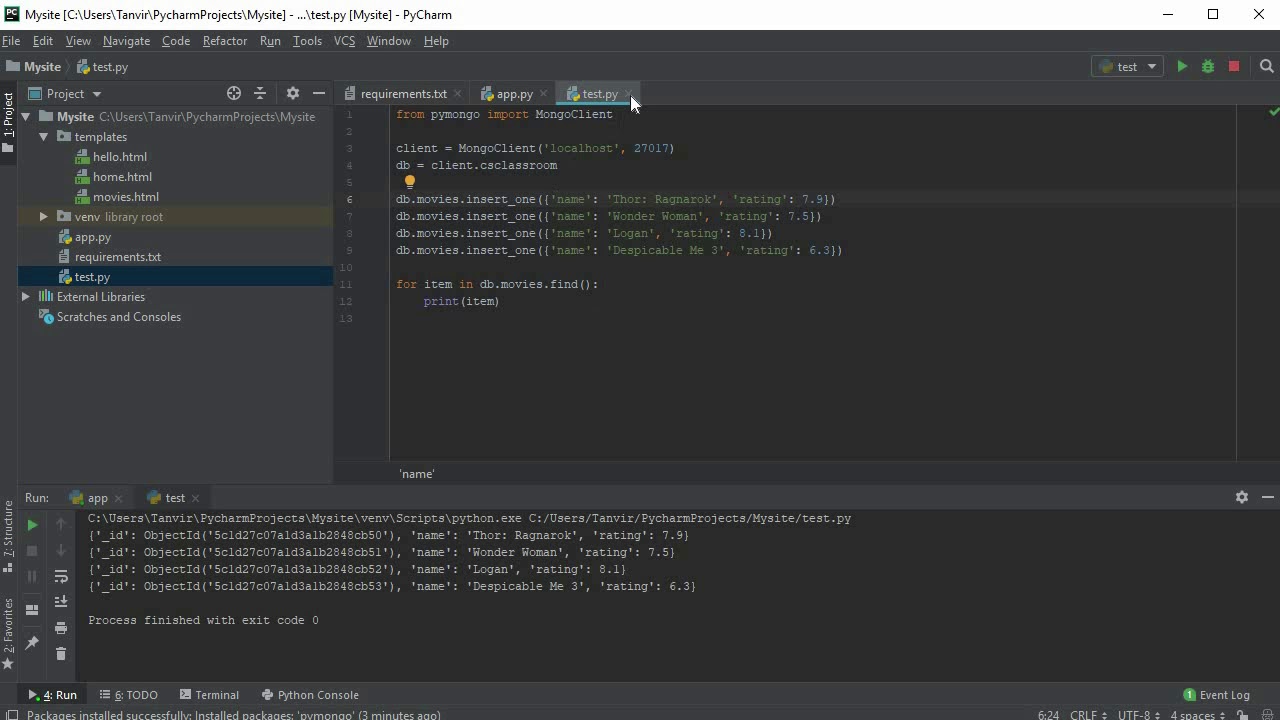This screenshot has height=720, width=1280.
Task: Hide the Project tool window
Action: (319, 93)
